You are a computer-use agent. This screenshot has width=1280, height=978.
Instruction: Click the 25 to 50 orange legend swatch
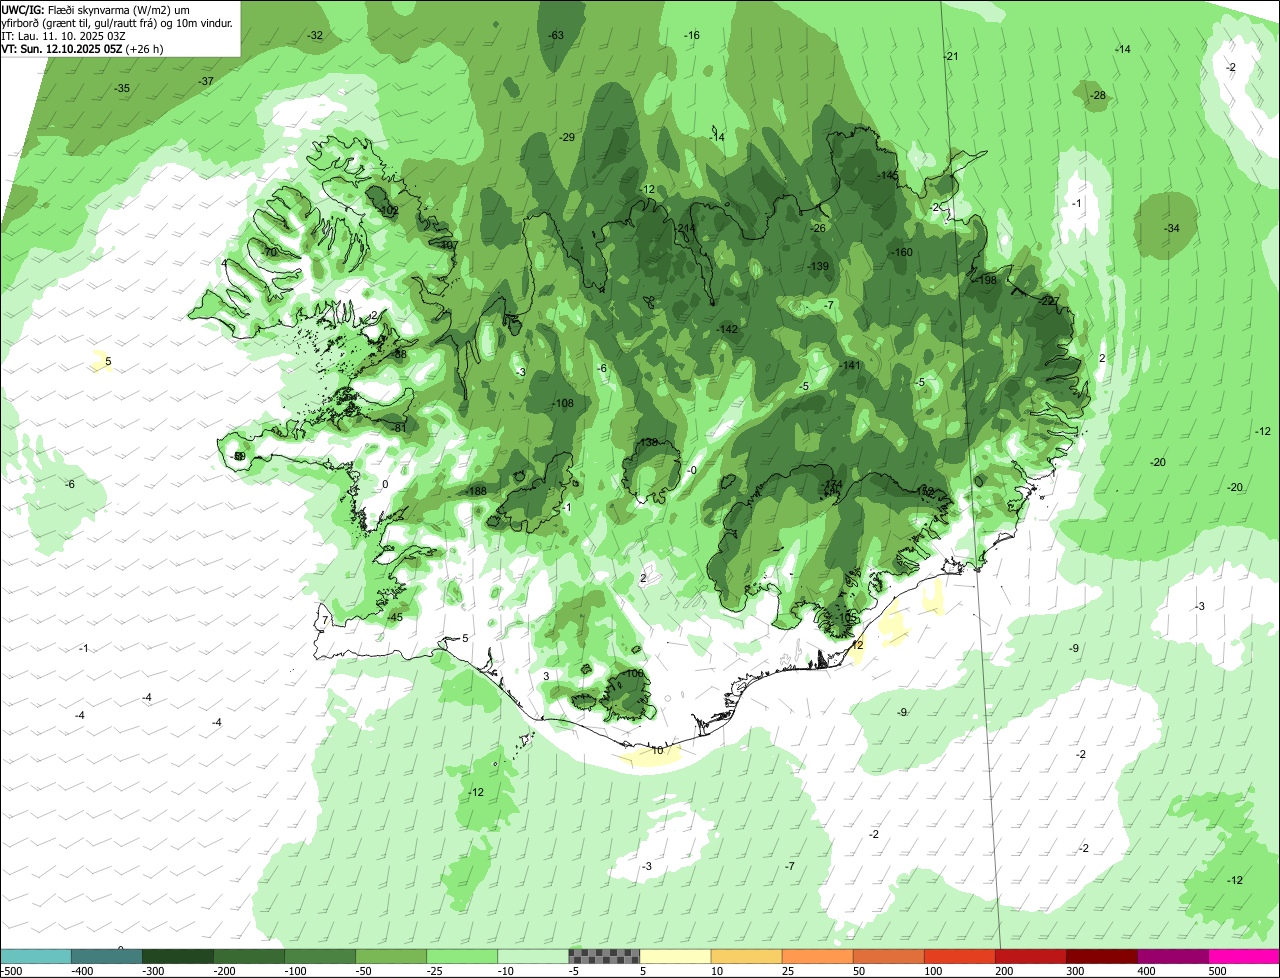pyautogui.click(x=817, y=956)
